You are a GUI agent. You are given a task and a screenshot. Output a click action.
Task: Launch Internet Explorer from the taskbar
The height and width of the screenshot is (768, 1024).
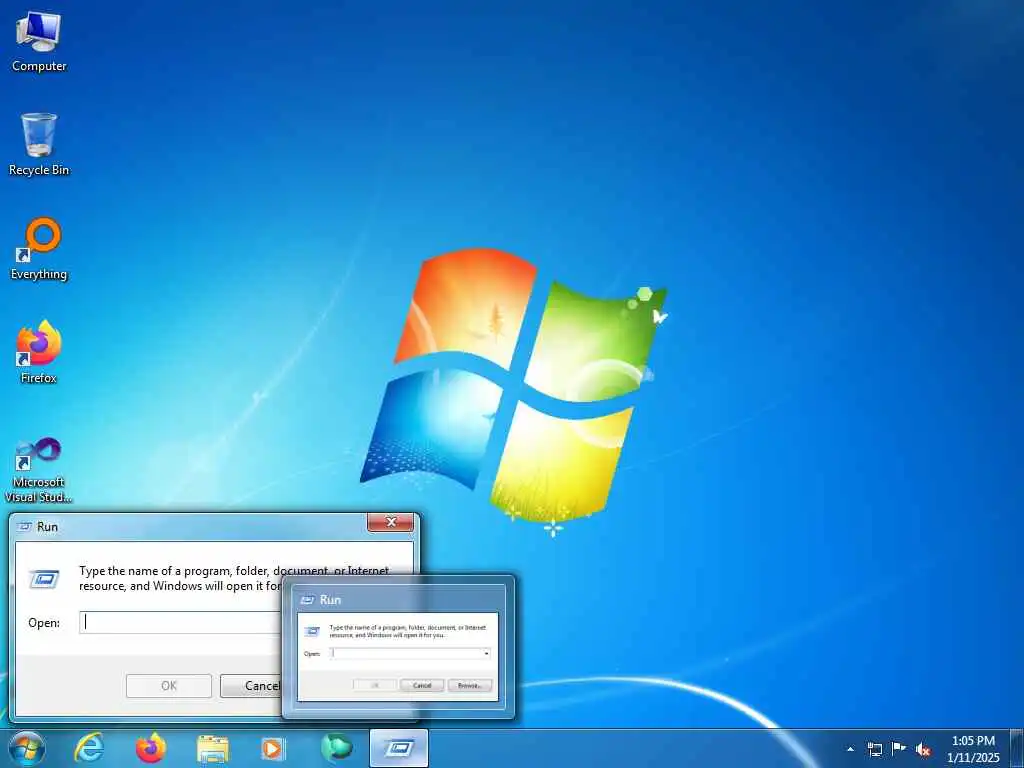click(89, 748)
